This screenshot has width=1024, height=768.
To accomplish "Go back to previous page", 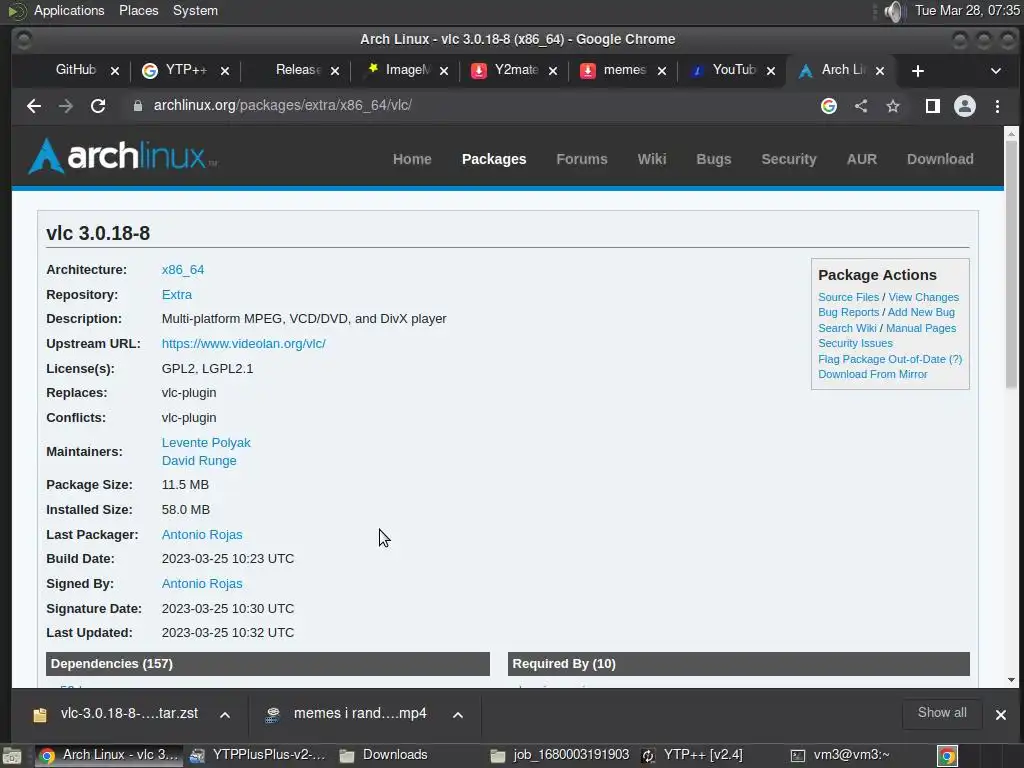I will [x=34, y=106].
